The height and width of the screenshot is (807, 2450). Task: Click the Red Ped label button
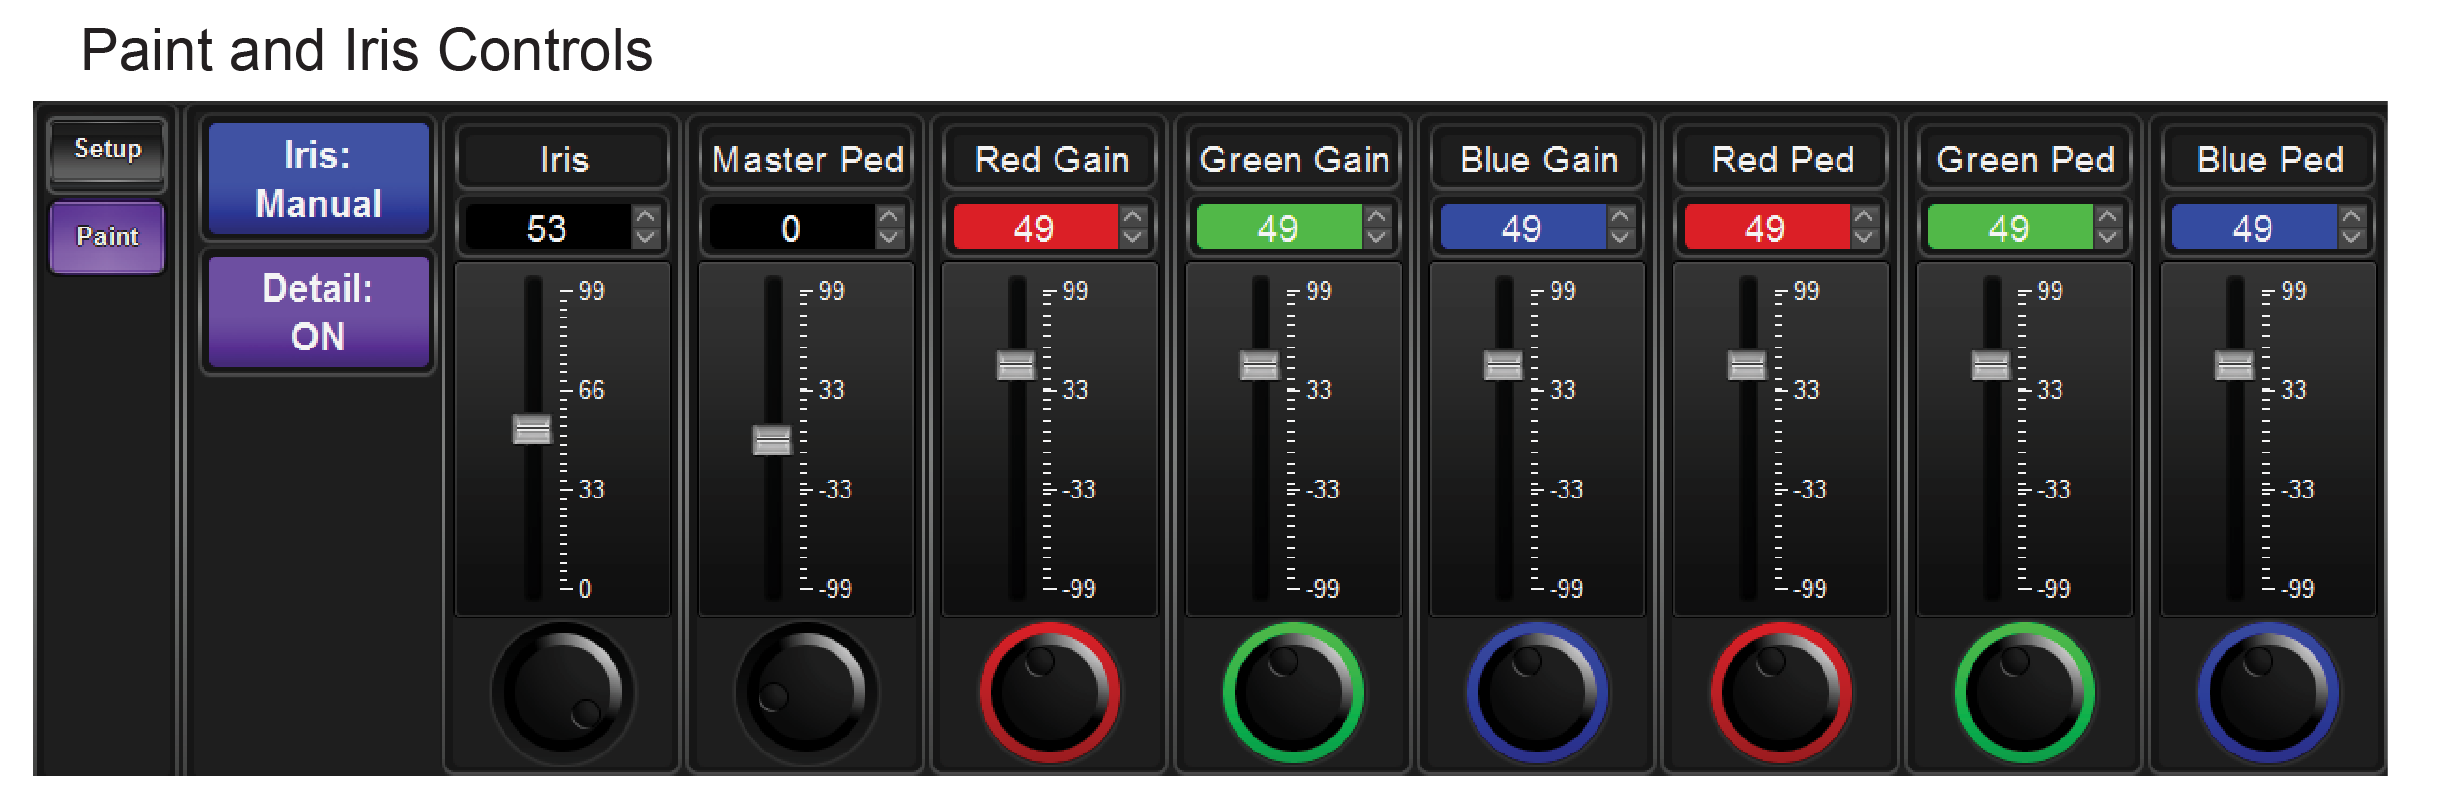(1782, 159)
